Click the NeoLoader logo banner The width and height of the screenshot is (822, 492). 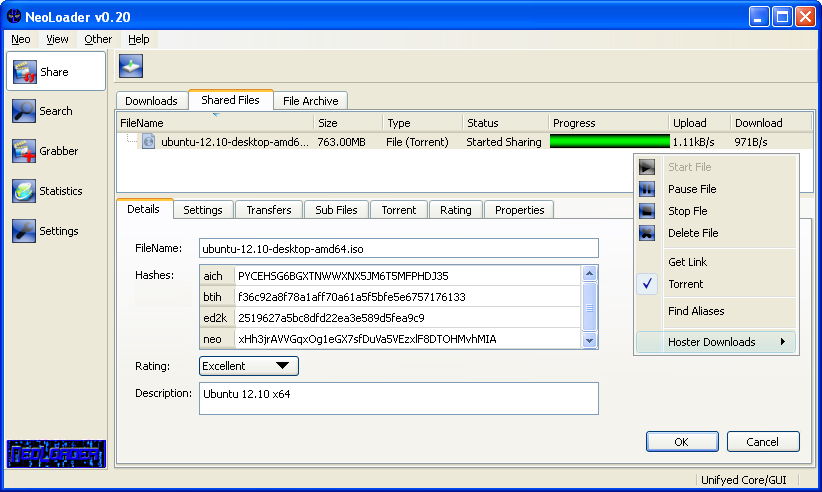pos(56,454)
